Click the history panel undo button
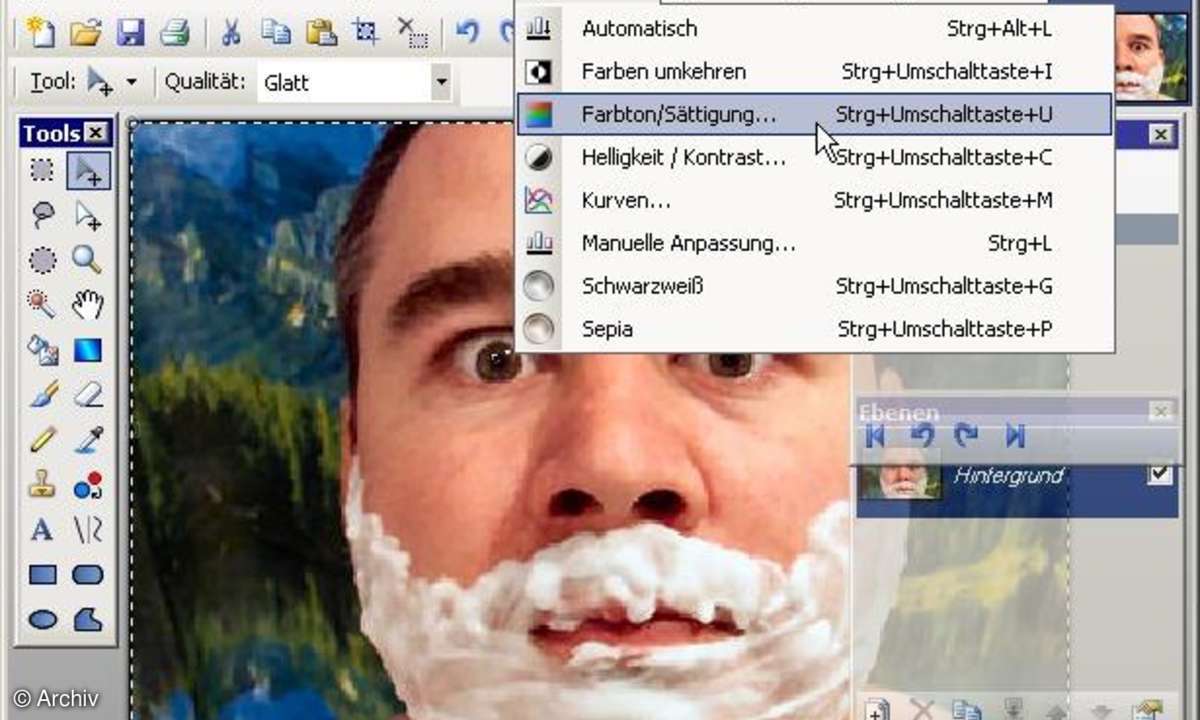The width and height of the screenshot is (1200, 720). click(x=922, y=435)
